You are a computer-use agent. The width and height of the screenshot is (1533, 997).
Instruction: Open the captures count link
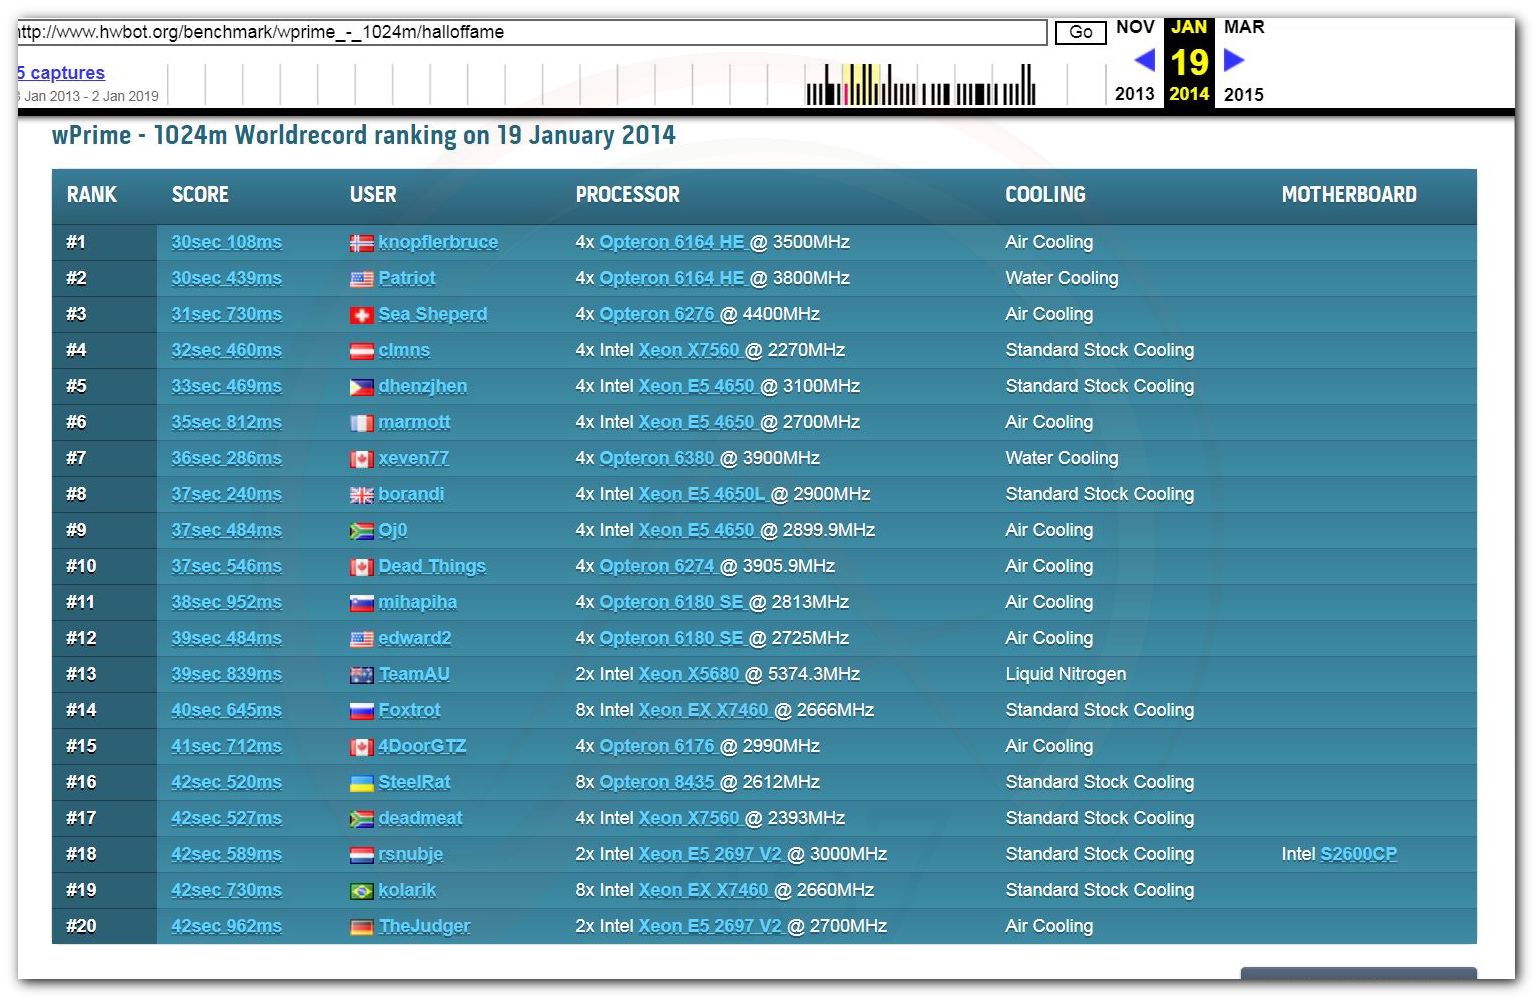point(60,73)
